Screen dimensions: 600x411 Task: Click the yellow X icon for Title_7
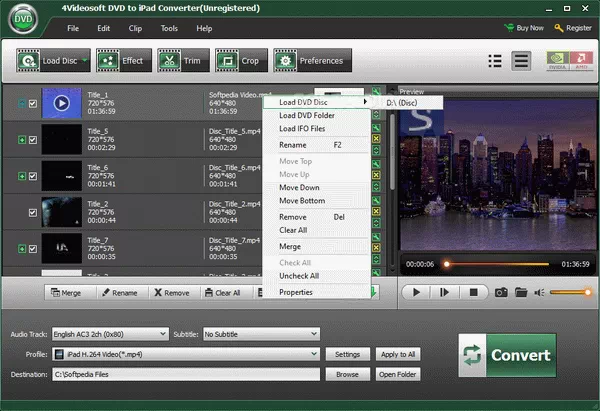point(376,248)
